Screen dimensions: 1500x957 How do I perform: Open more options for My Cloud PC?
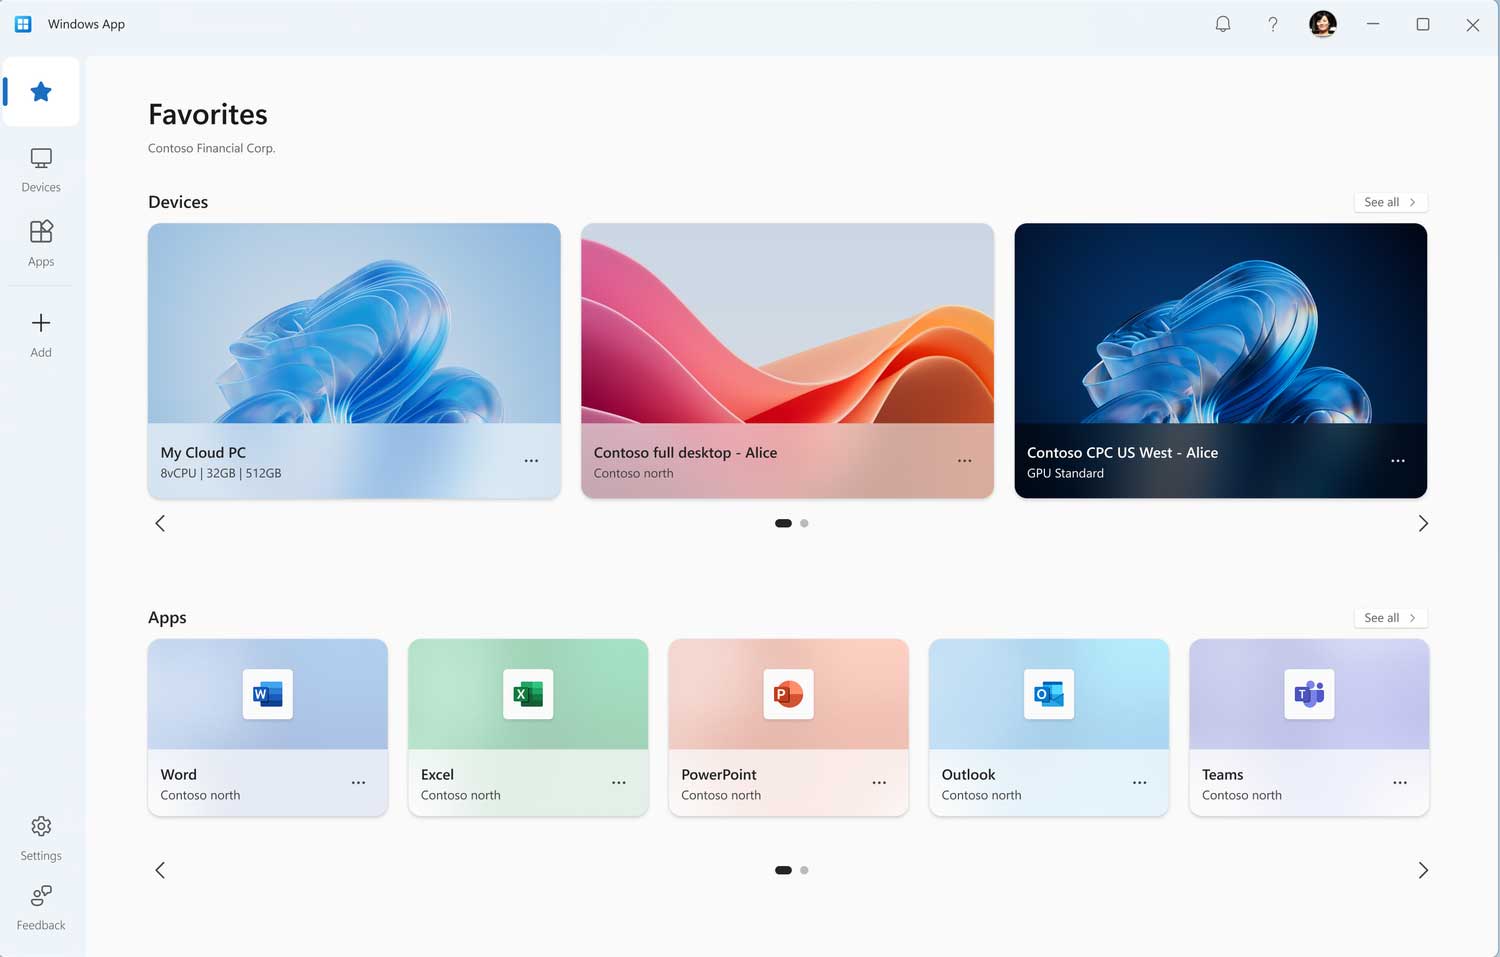tap(531, 461)
